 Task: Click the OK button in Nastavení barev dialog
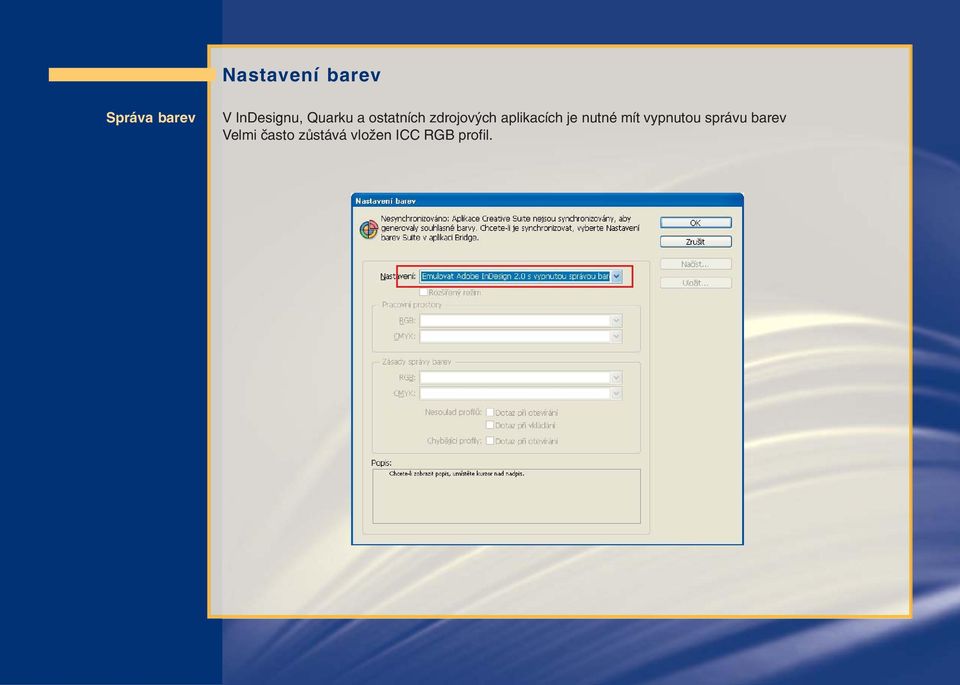pyautogui.click(x=696, y=223)
